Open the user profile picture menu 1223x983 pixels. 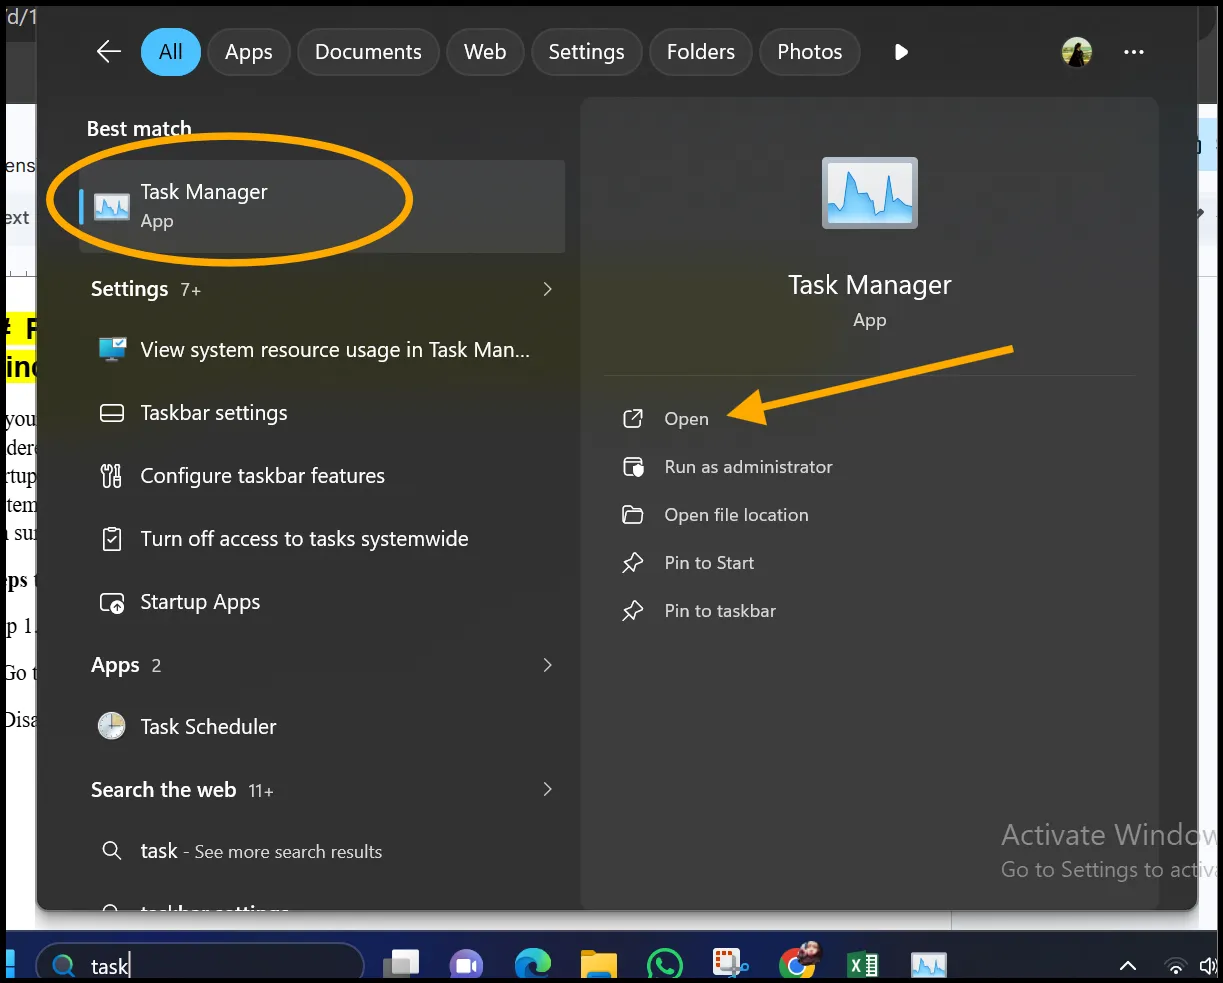click(1076, 51)
